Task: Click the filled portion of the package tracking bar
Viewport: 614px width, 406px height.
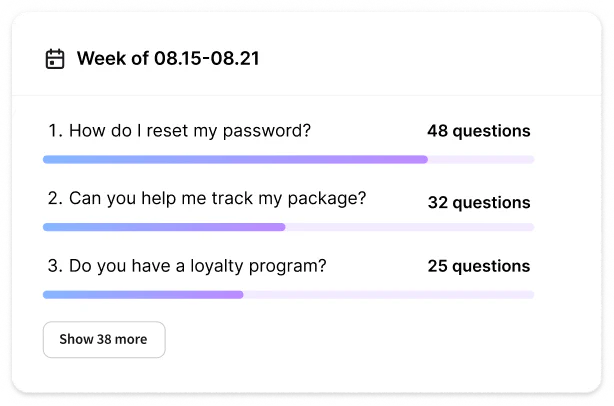Action: point(164,227)
